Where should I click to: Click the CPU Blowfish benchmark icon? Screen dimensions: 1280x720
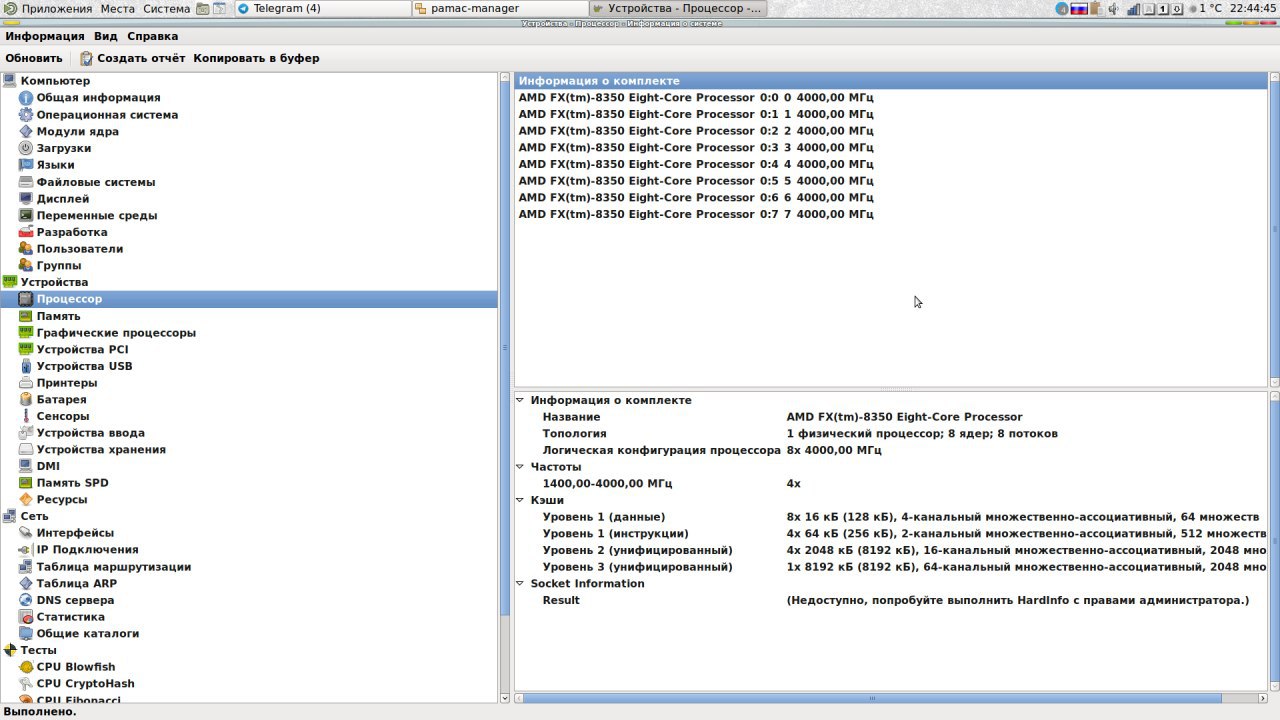26,667
